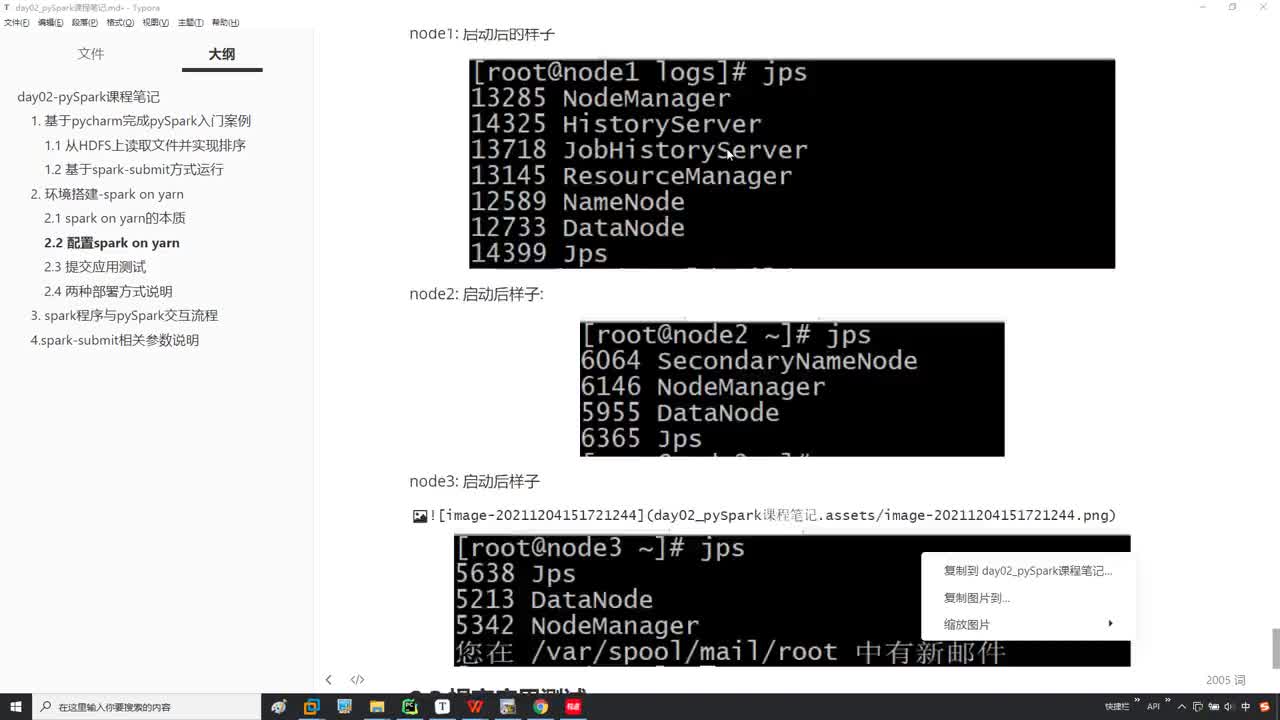Jump to 1.2 基于spark-submit方式运行
1280x720 pixels.
134,170
